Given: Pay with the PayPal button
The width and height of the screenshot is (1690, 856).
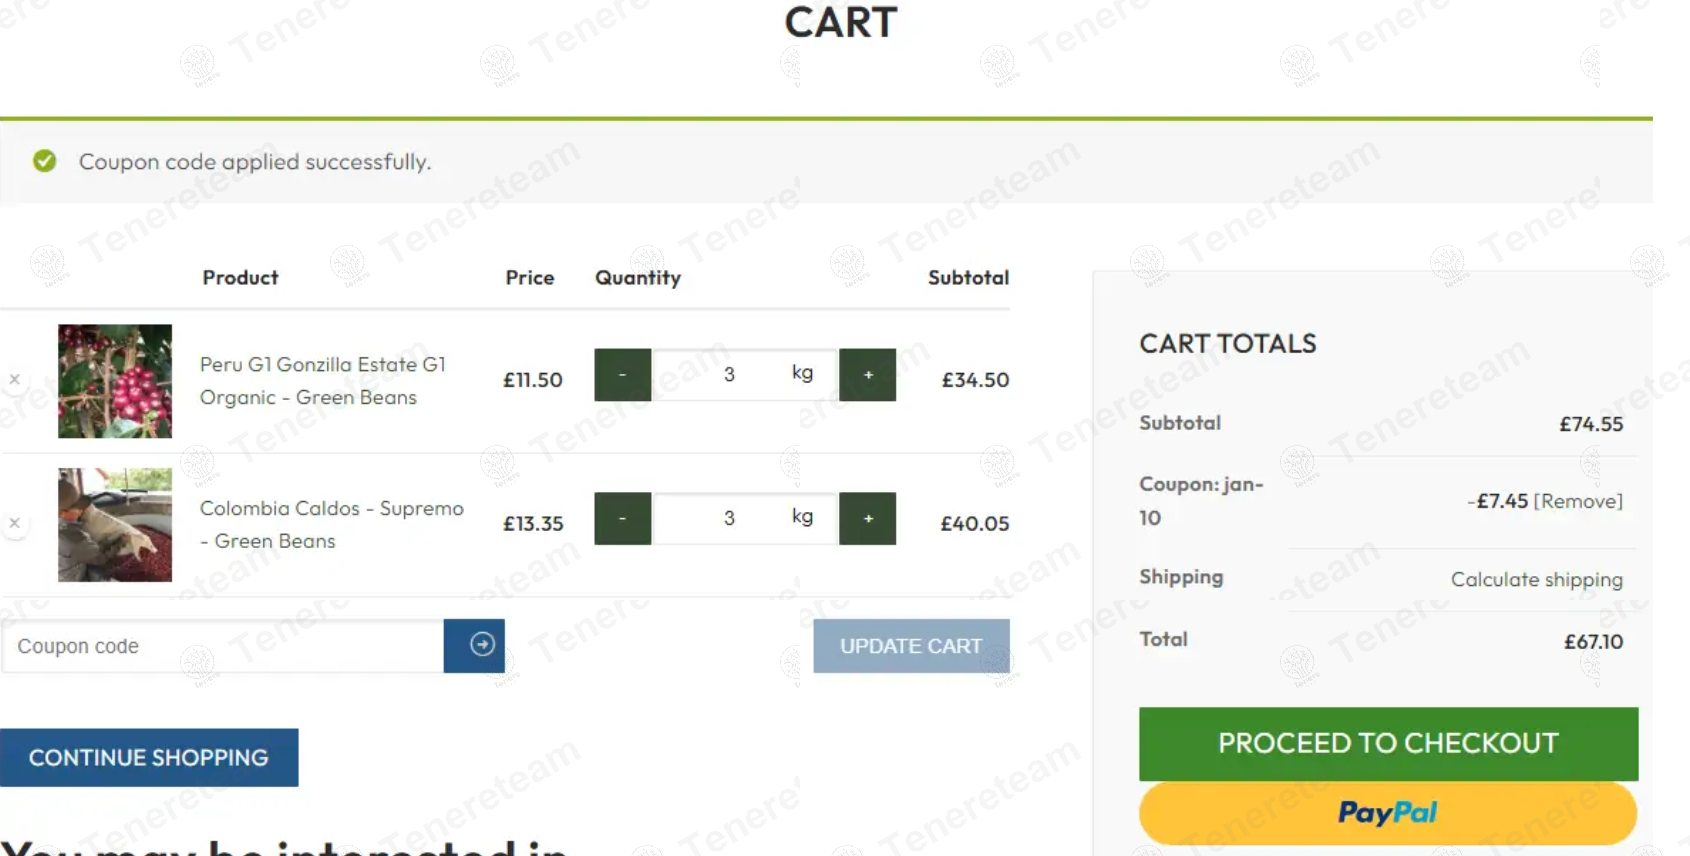Looking at the screenshot, I should 1388,813.
